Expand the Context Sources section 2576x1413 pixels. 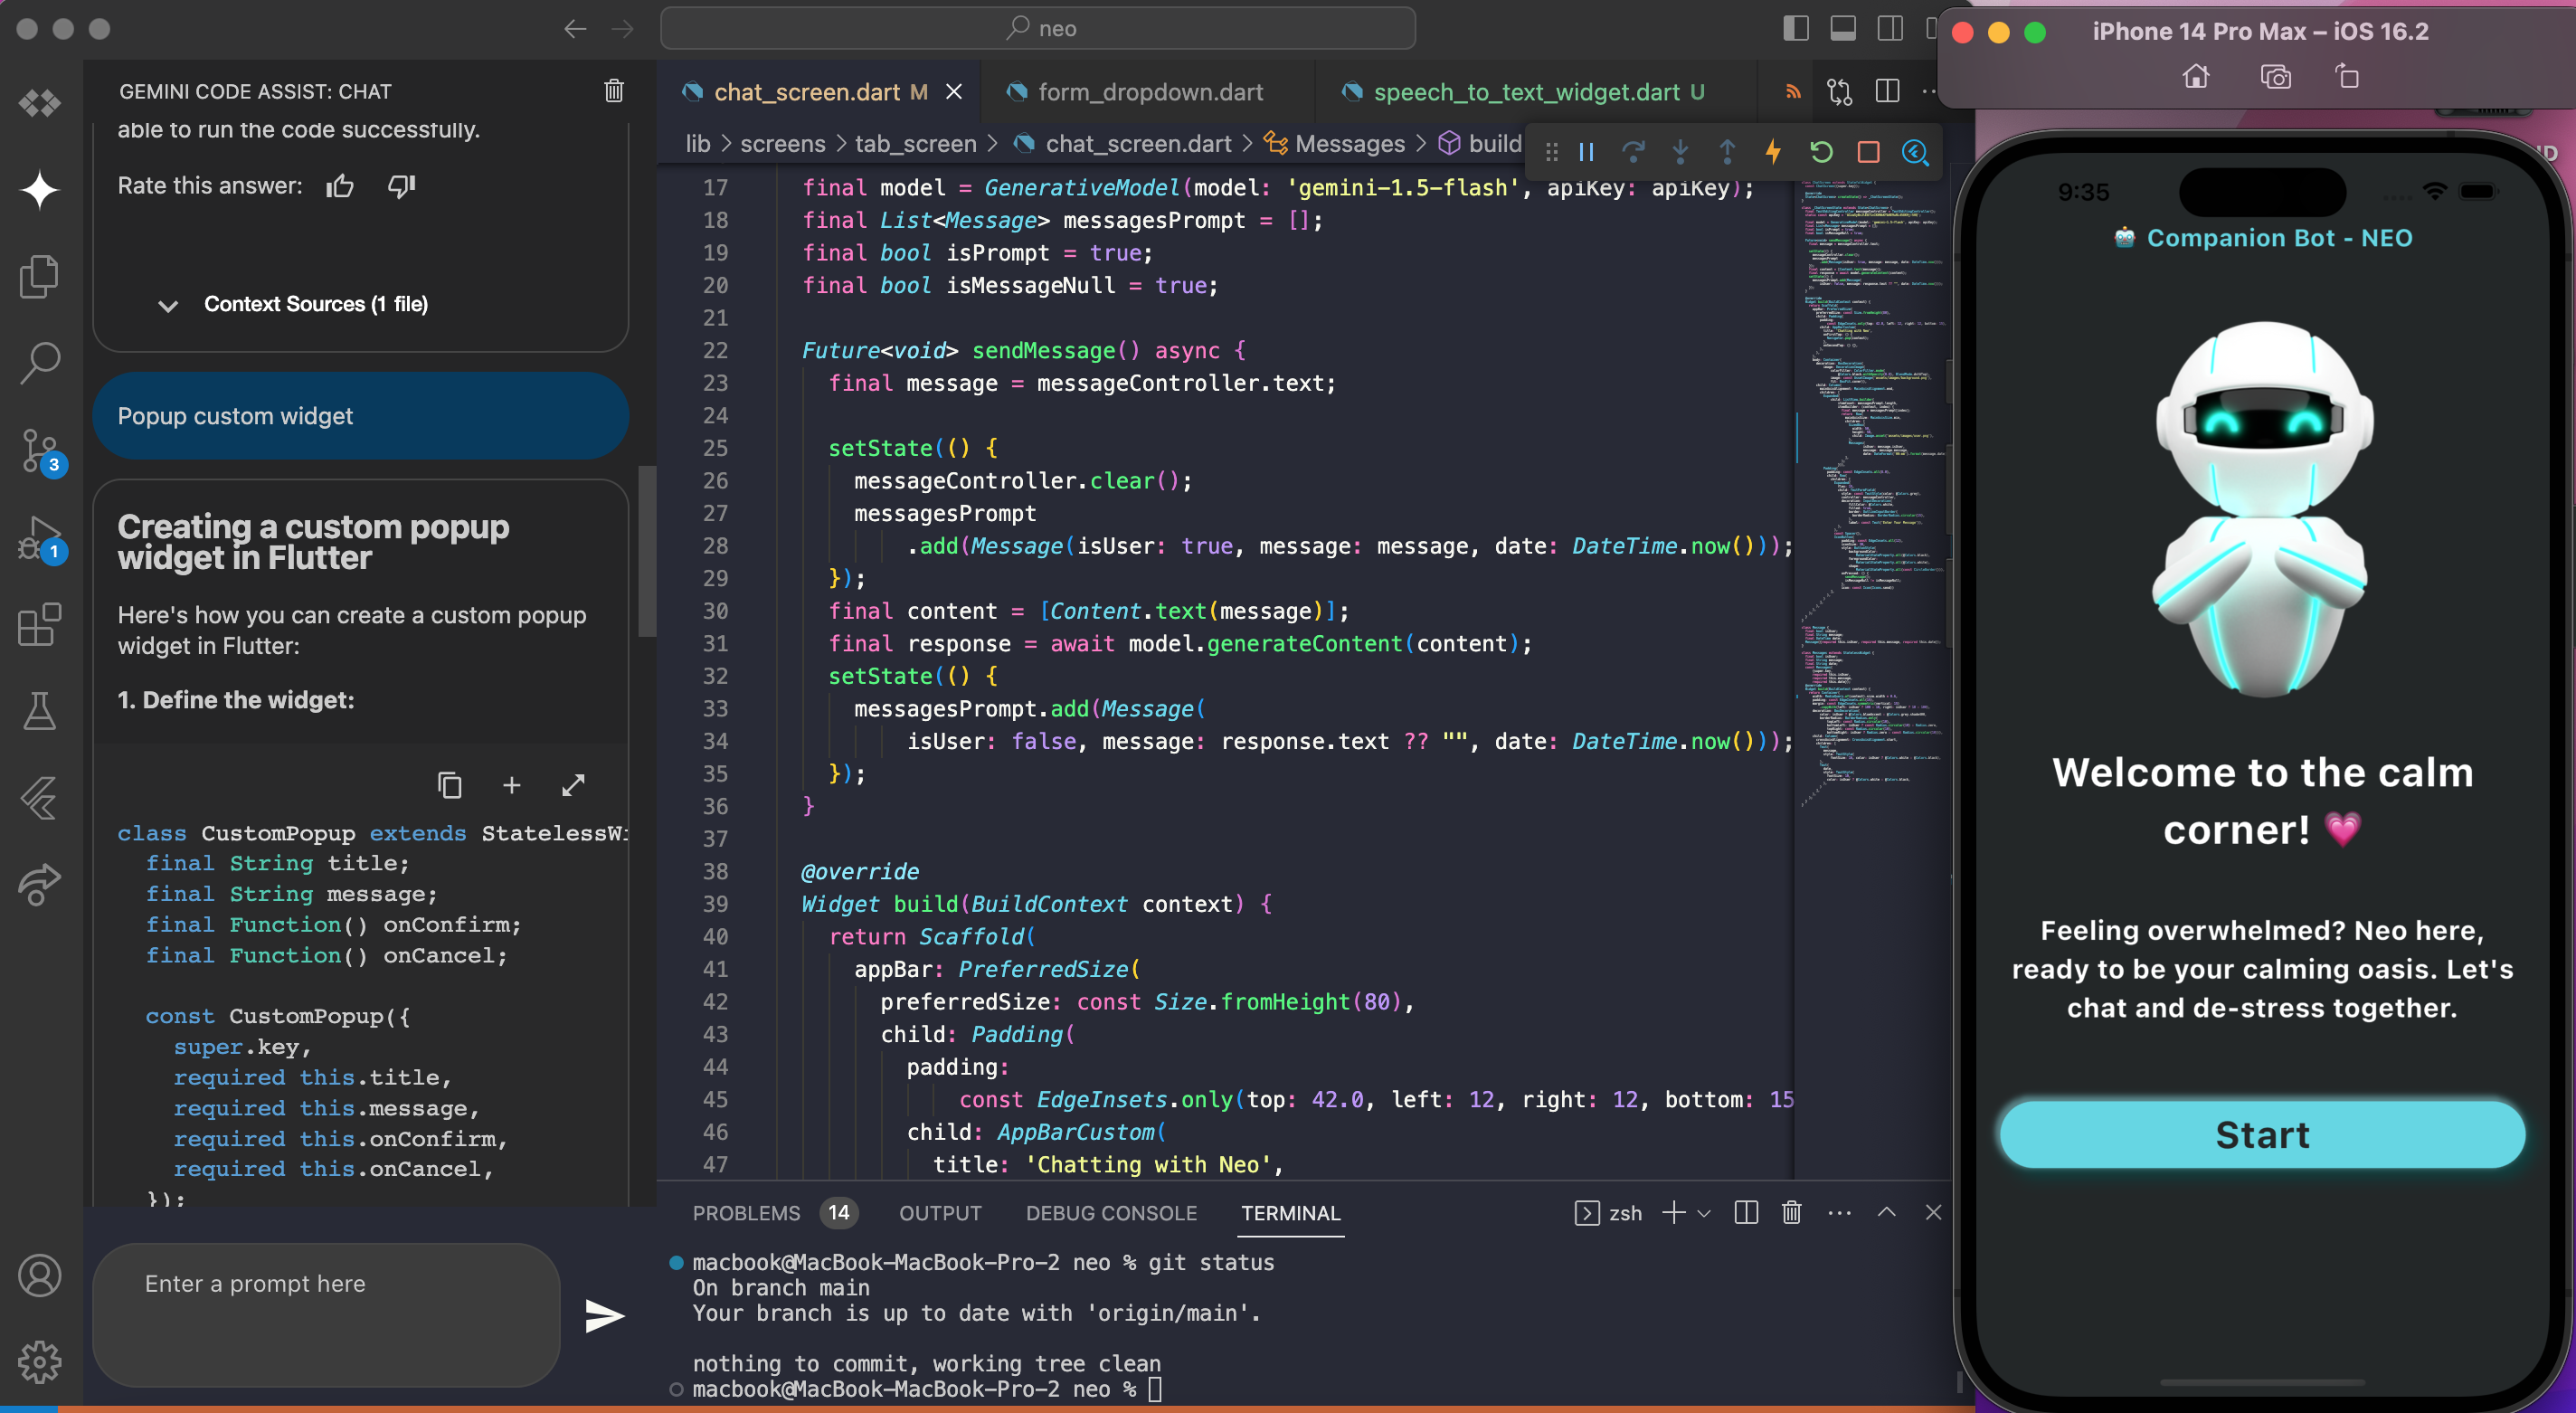click(x=168, y=305)
